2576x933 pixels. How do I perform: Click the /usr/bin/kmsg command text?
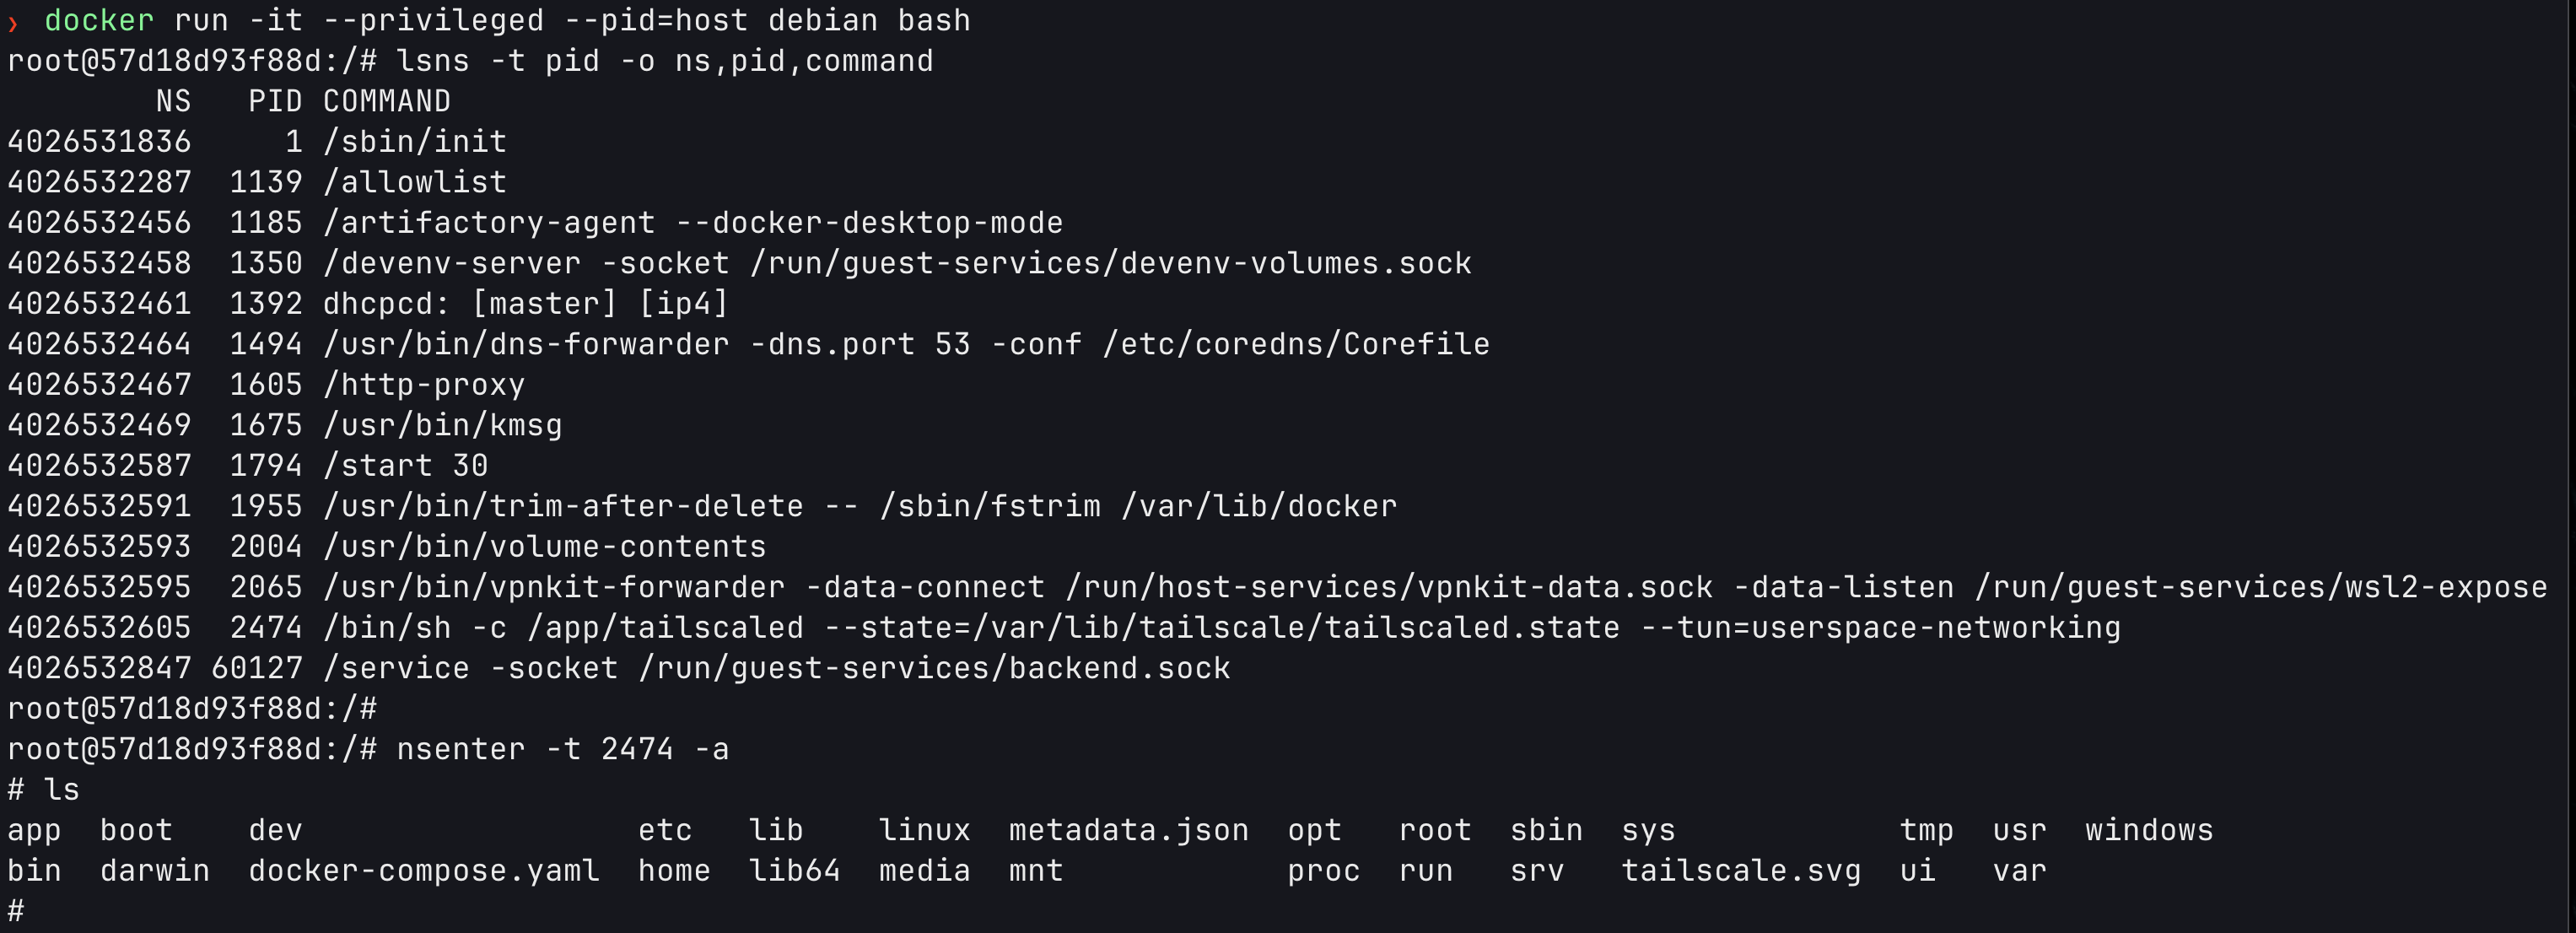coord(442,425)
